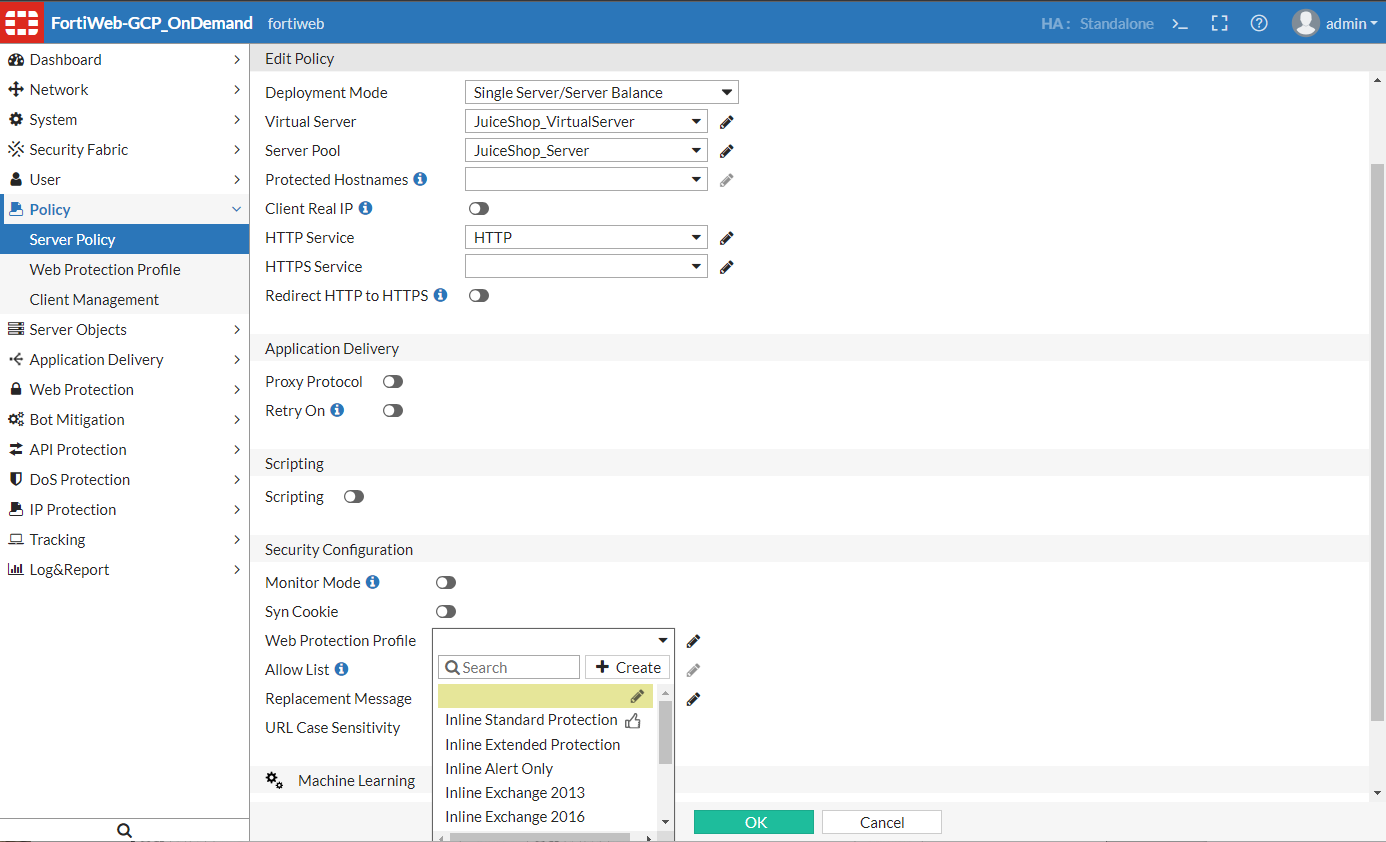Edit the Replacement Message pencil icon
The image size is (1386, 842).
[693, 699]
